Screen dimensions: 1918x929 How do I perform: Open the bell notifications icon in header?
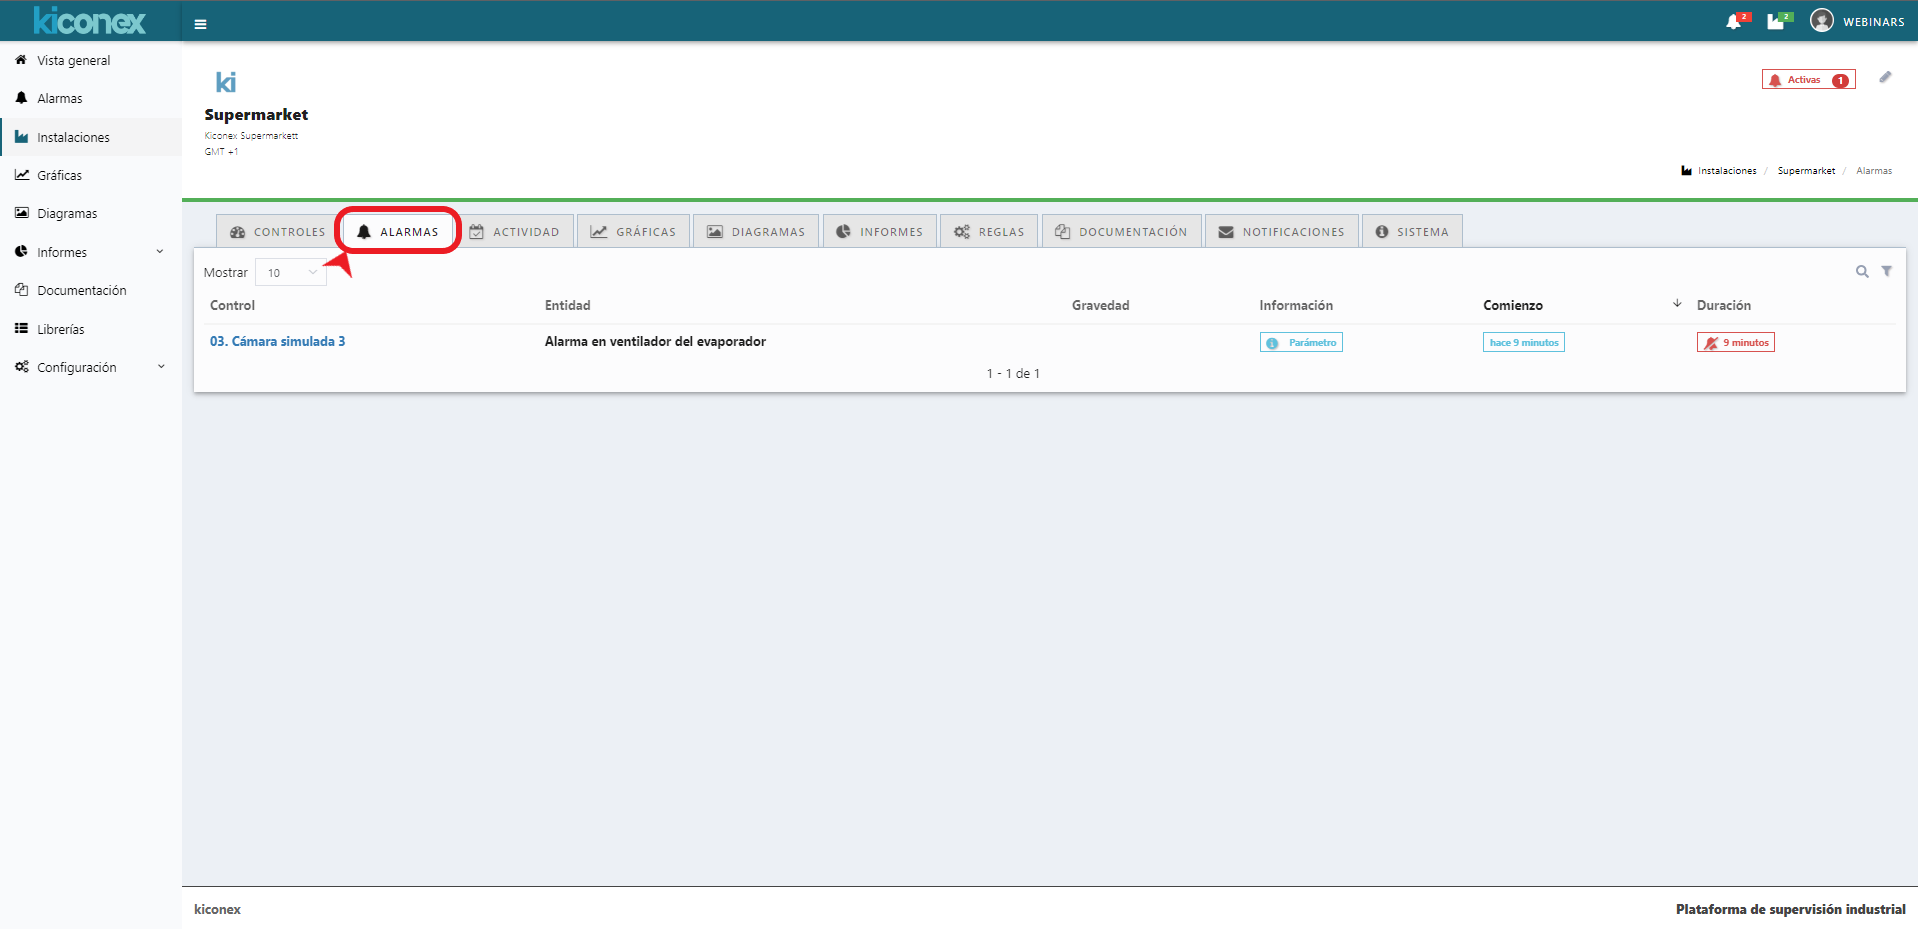coord(1733,22)
